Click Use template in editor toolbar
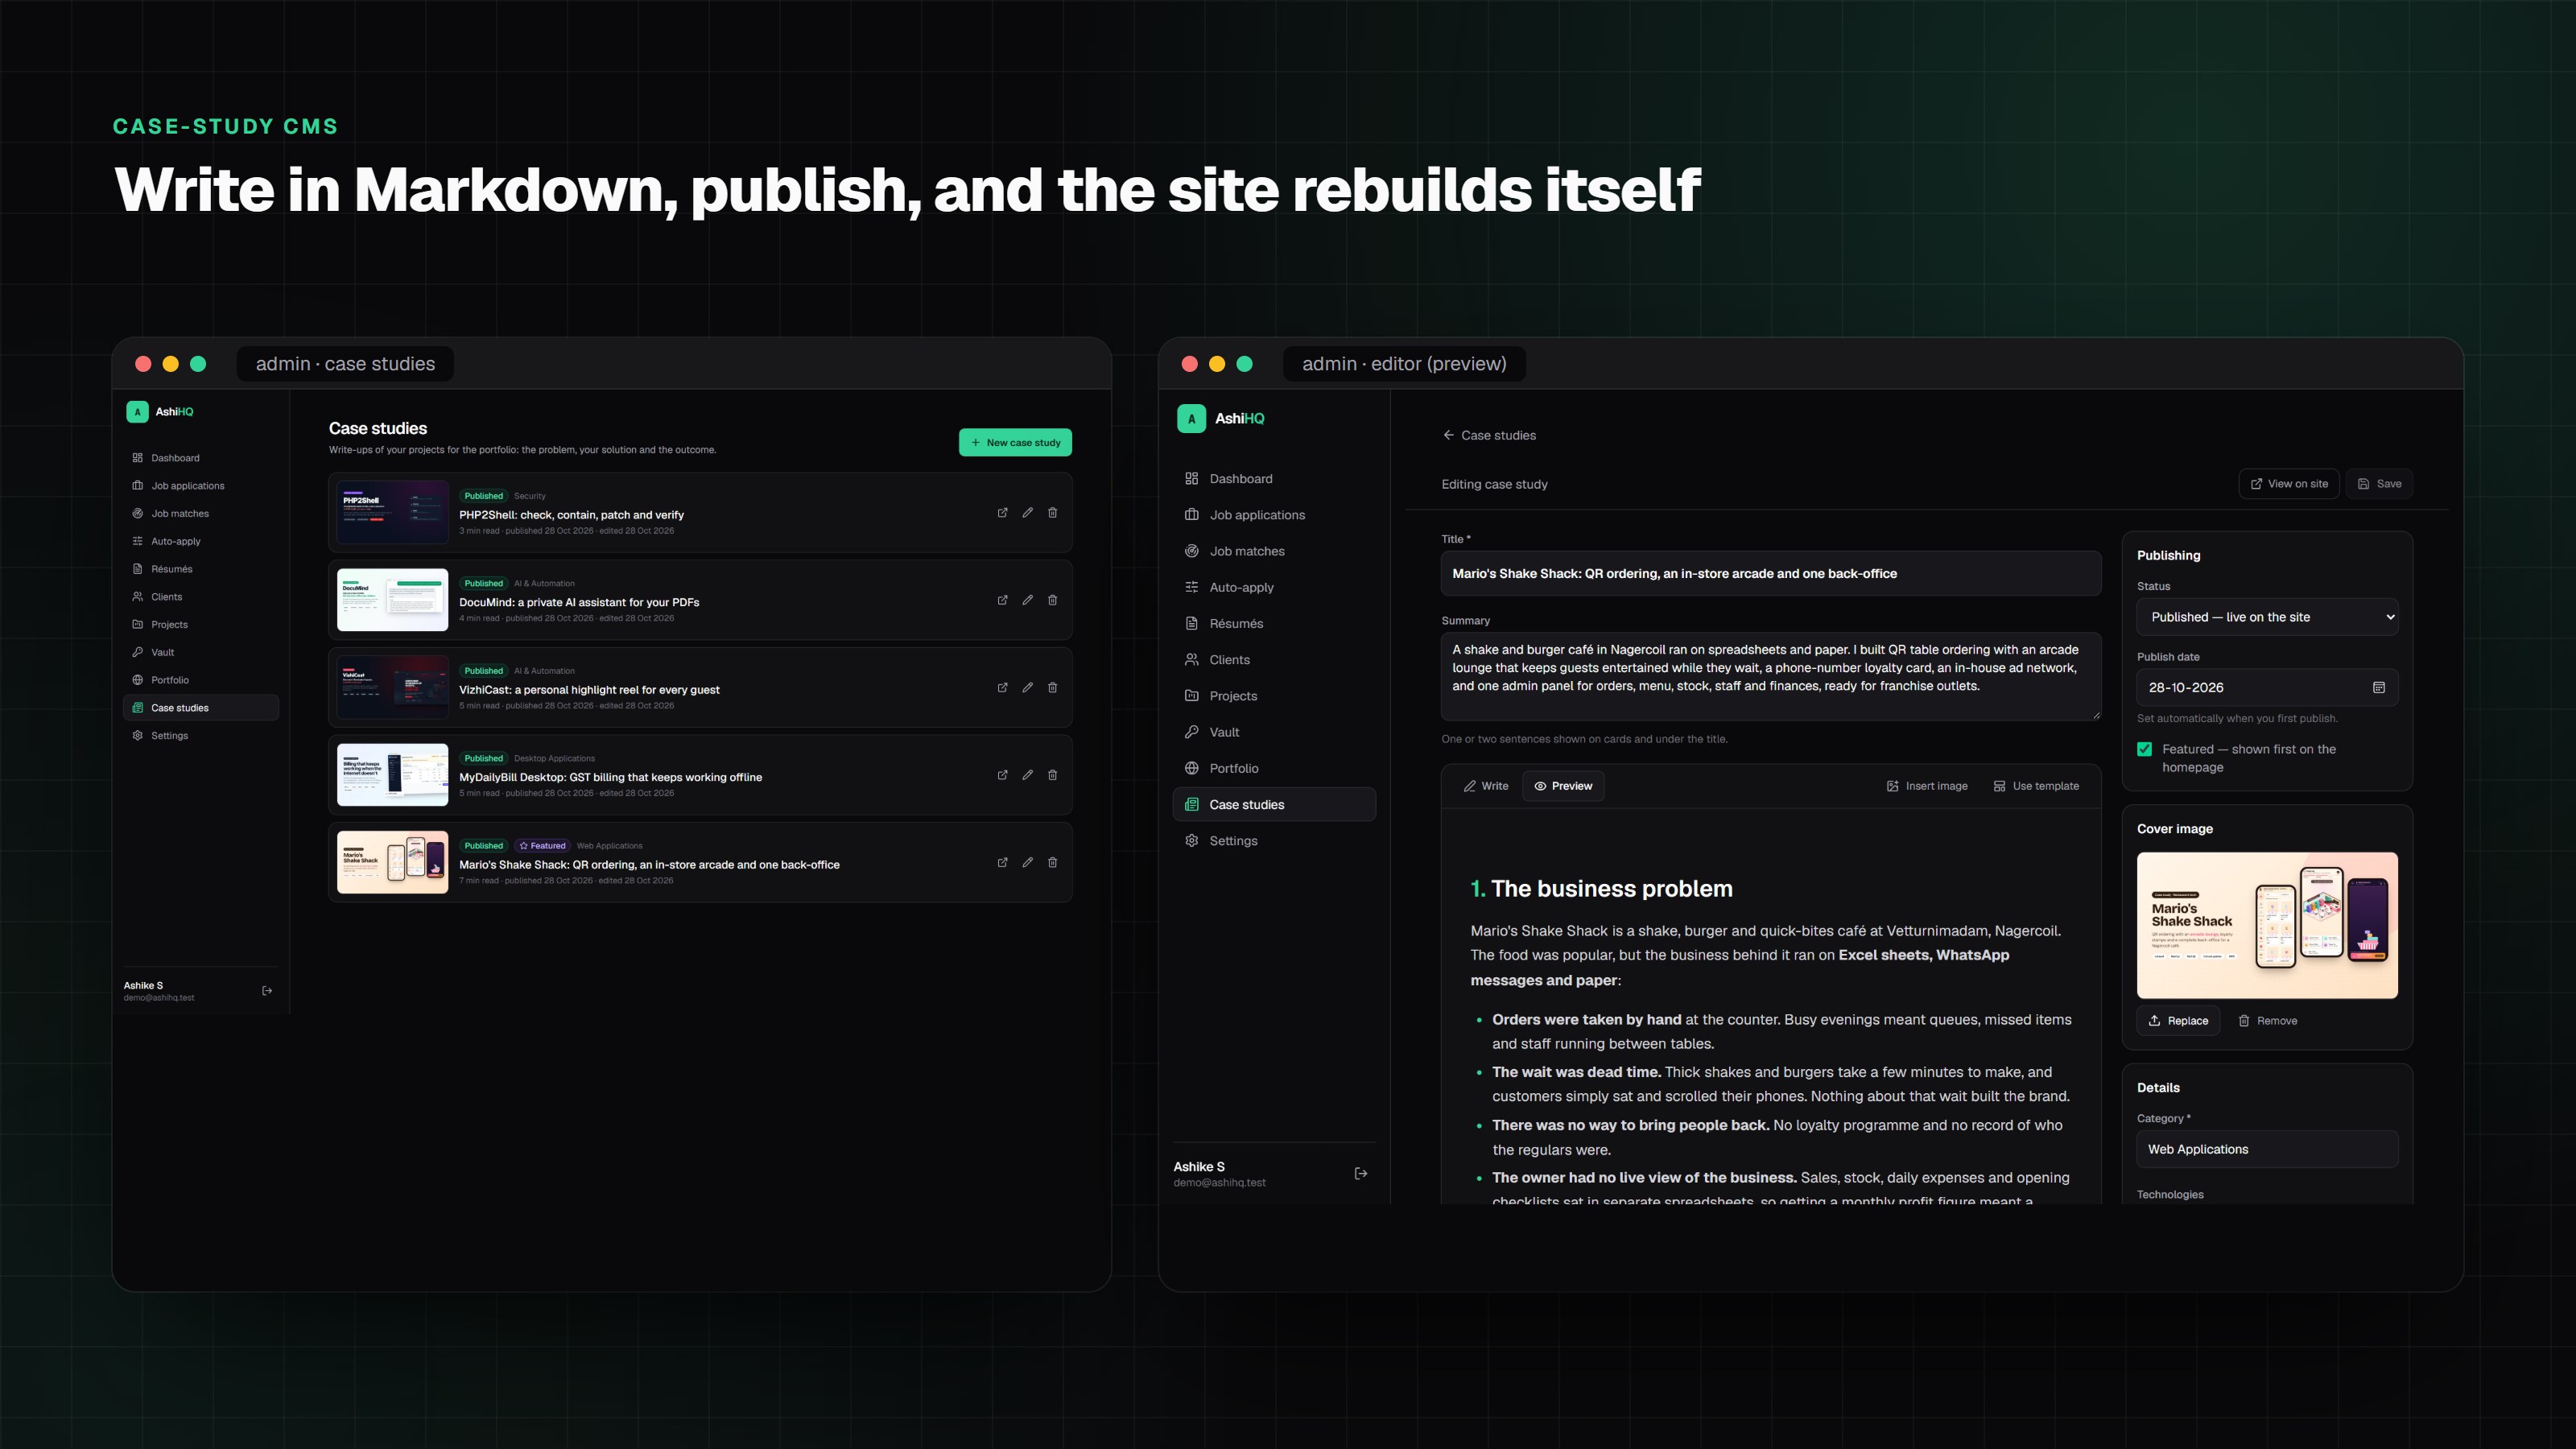Image resolution: width=2576 pixels, height=1449 pixels. [x=2035, y=786]
